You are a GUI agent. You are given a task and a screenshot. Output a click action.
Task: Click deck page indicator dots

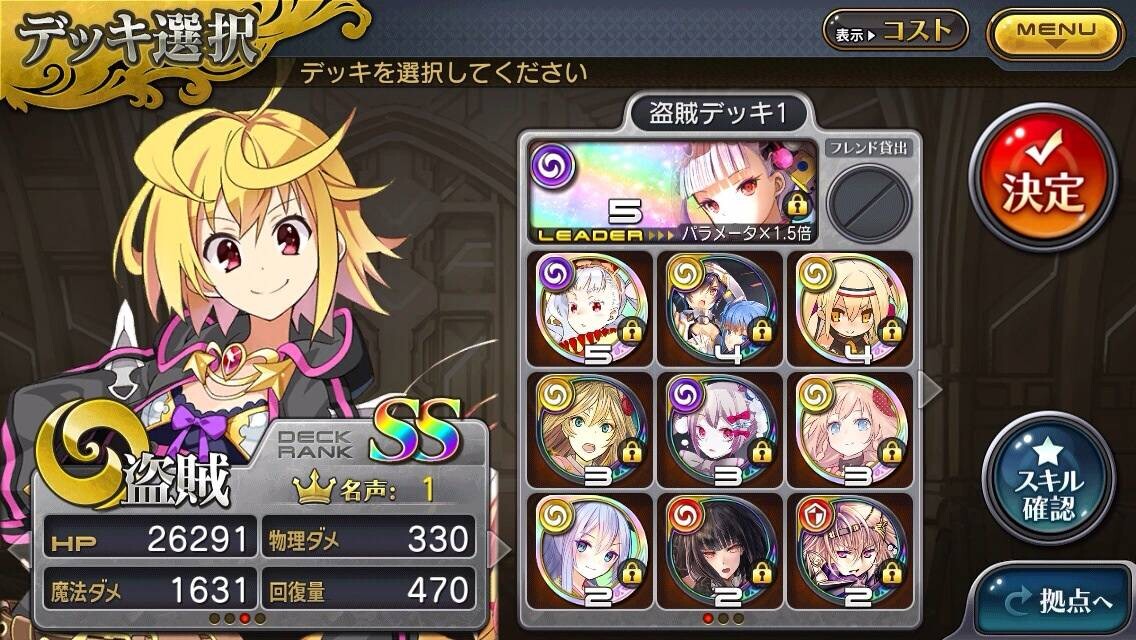click(x=723, y=618)
